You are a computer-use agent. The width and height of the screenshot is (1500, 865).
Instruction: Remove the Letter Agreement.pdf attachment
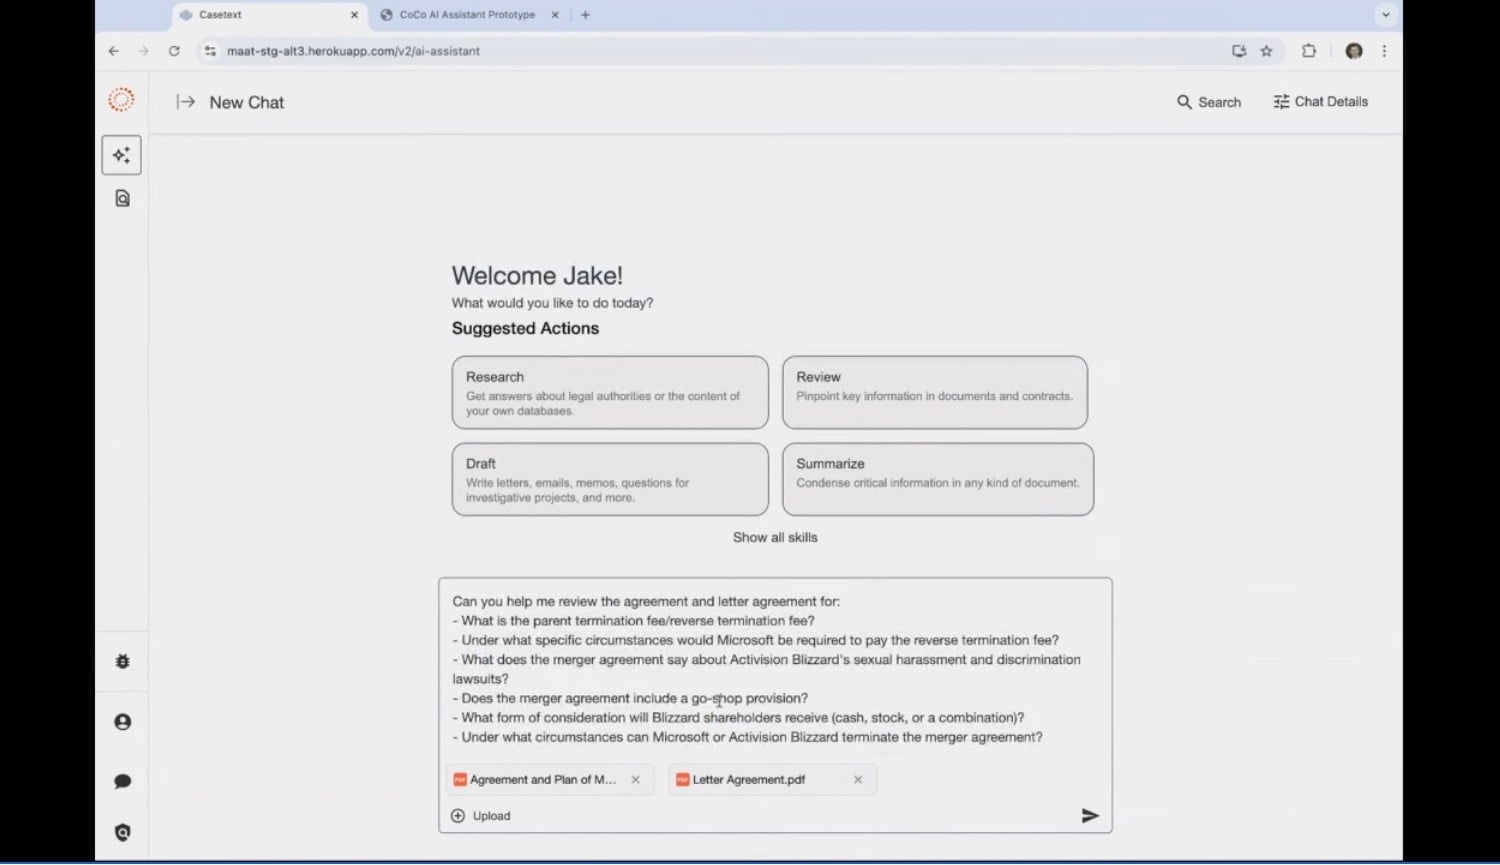point(858,780)
